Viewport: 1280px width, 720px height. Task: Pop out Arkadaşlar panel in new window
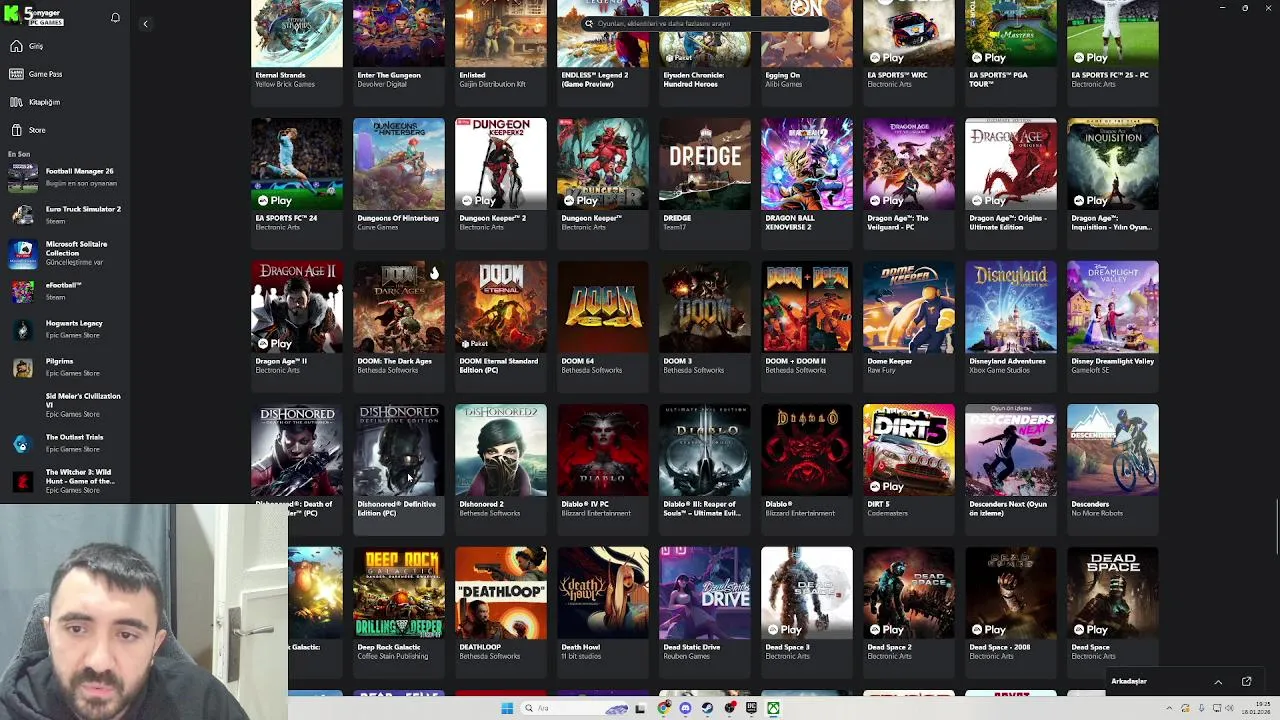[x=1246, y=682]
